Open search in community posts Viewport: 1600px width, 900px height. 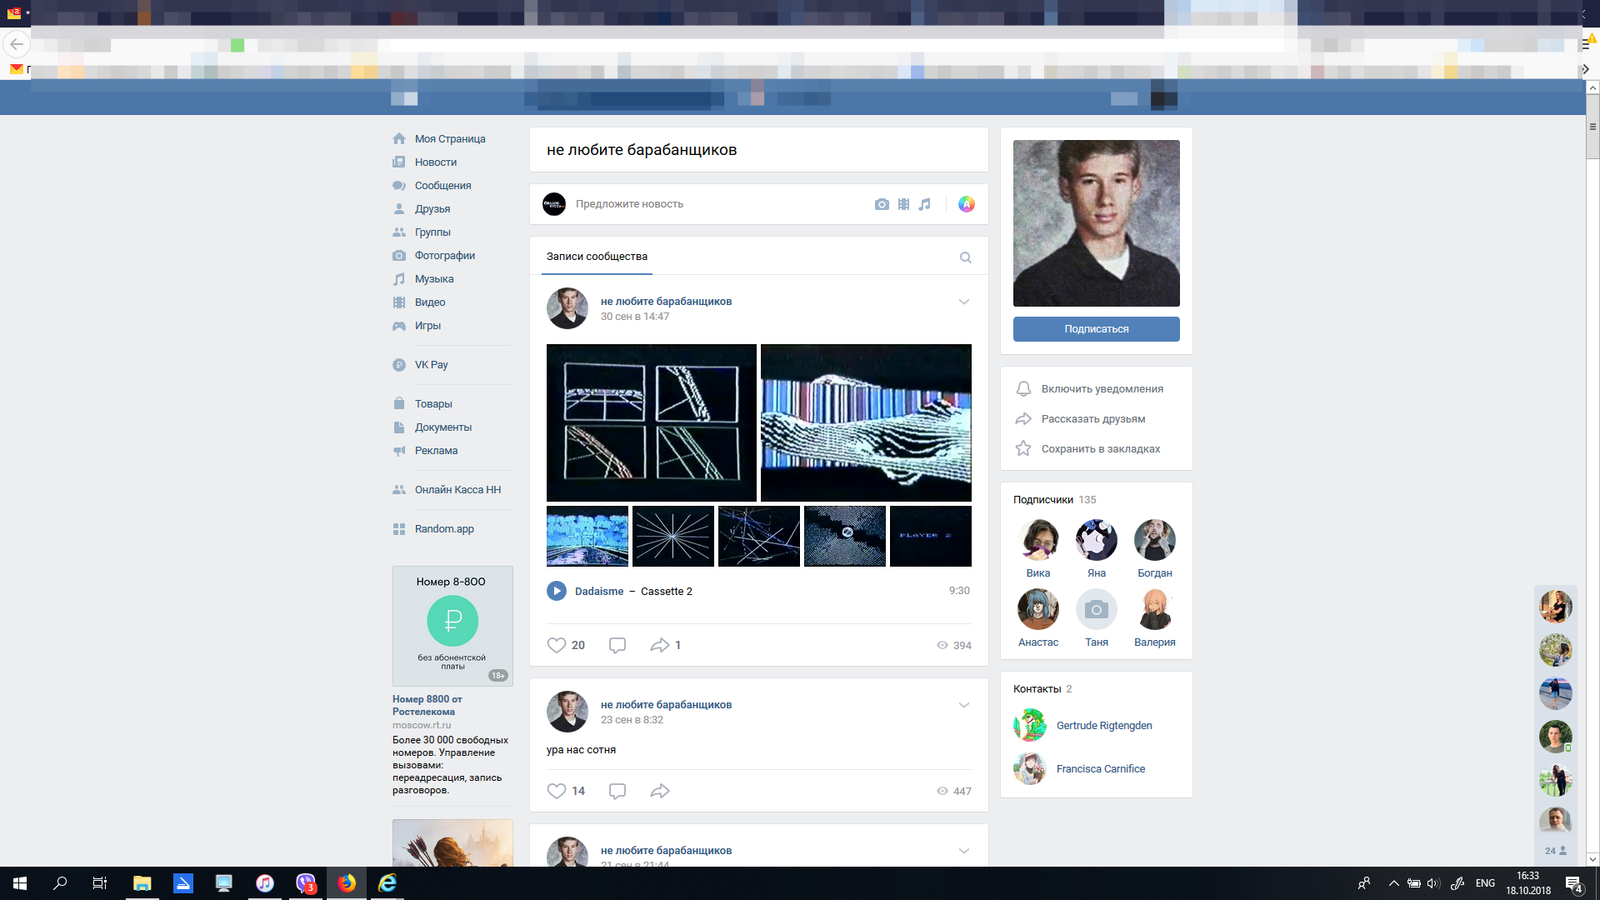click(965, 258)
